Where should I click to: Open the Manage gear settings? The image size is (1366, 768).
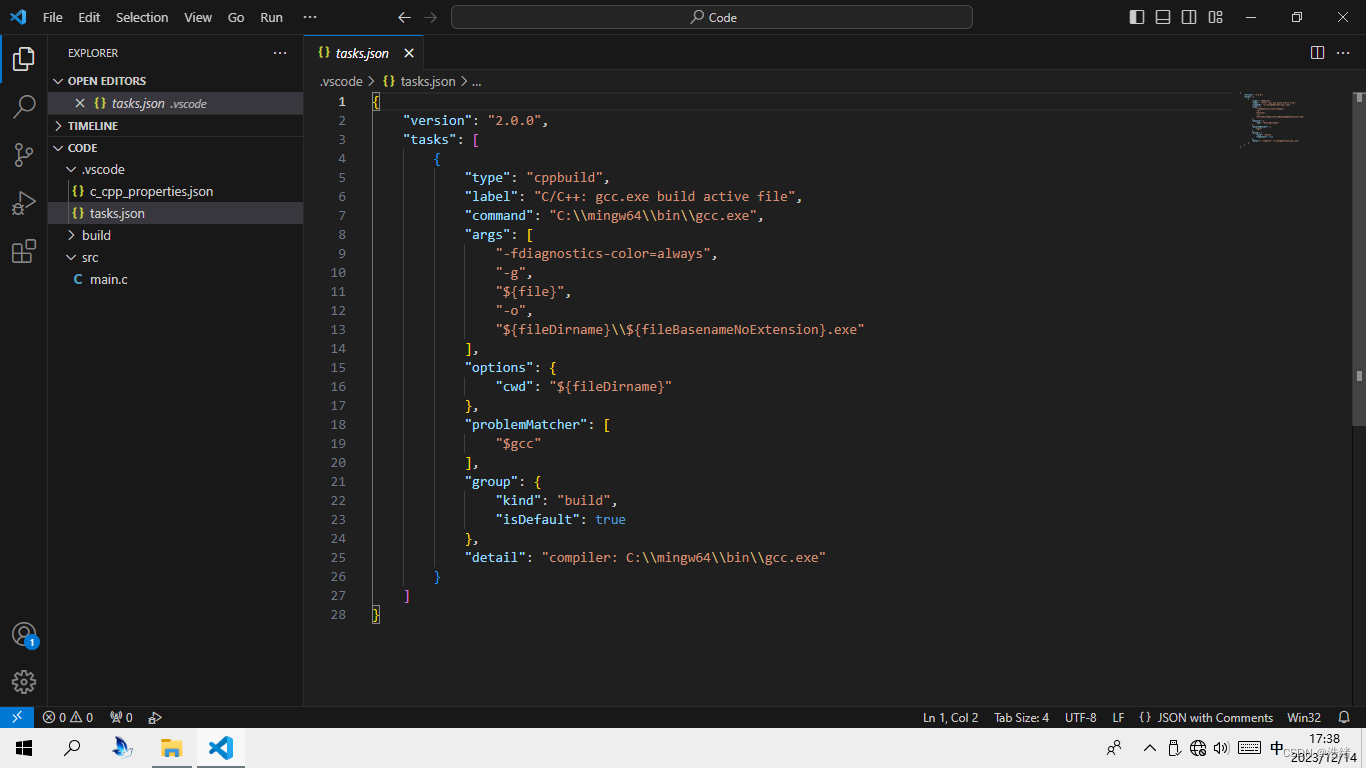point(24,682)
